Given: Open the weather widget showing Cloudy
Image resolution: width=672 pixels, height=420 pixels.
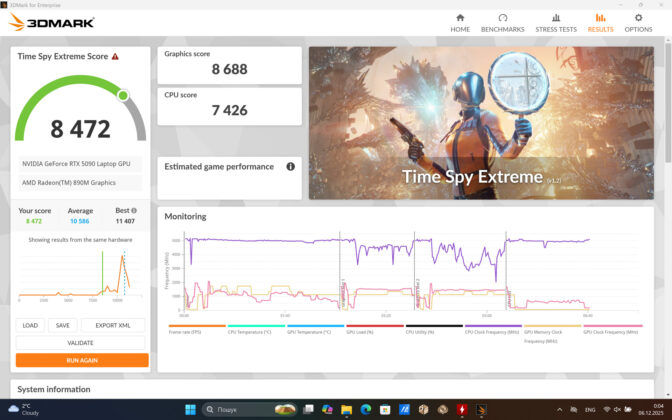Looking at the screenshot, I should coord(24,409).
